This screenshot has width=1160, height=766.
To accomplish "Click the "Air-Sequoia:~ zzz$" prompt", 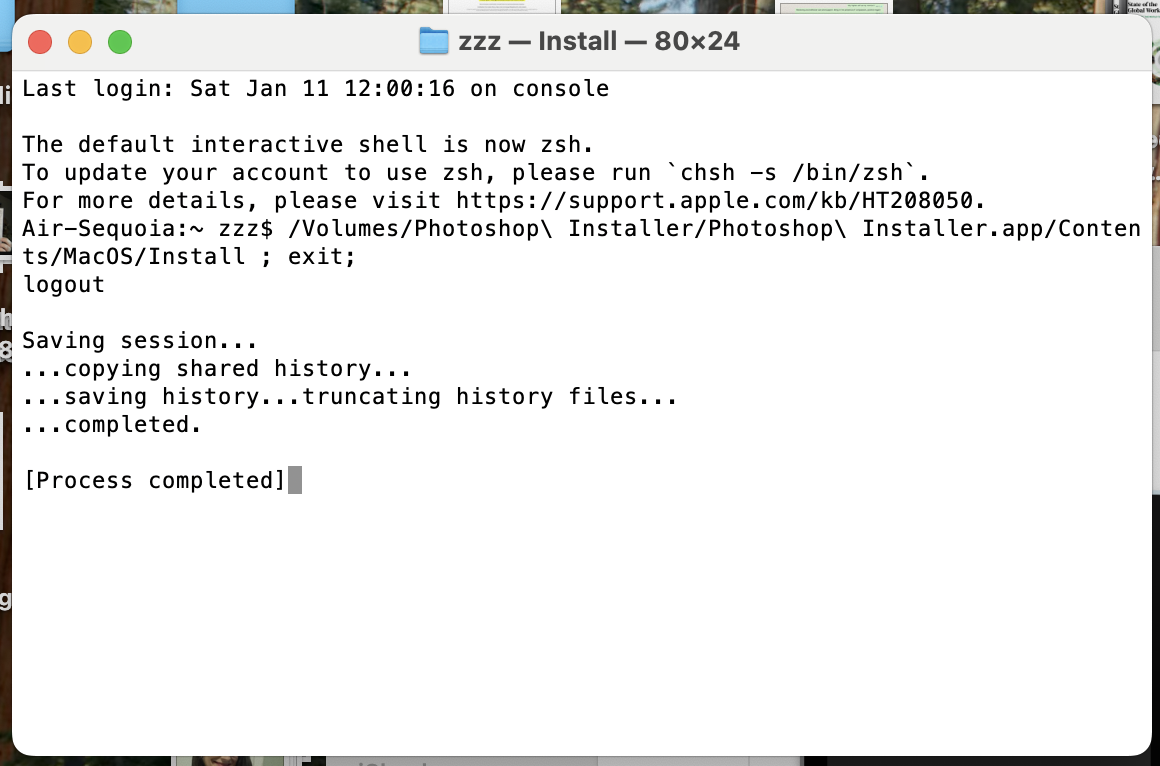I will click(x=147, y=228).
